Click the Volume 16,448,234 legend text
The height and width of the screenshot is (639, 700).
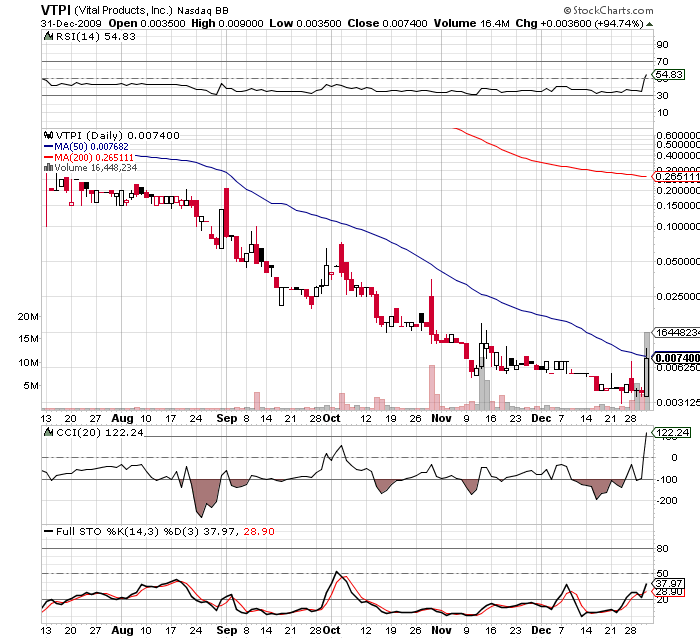[96, 168]
